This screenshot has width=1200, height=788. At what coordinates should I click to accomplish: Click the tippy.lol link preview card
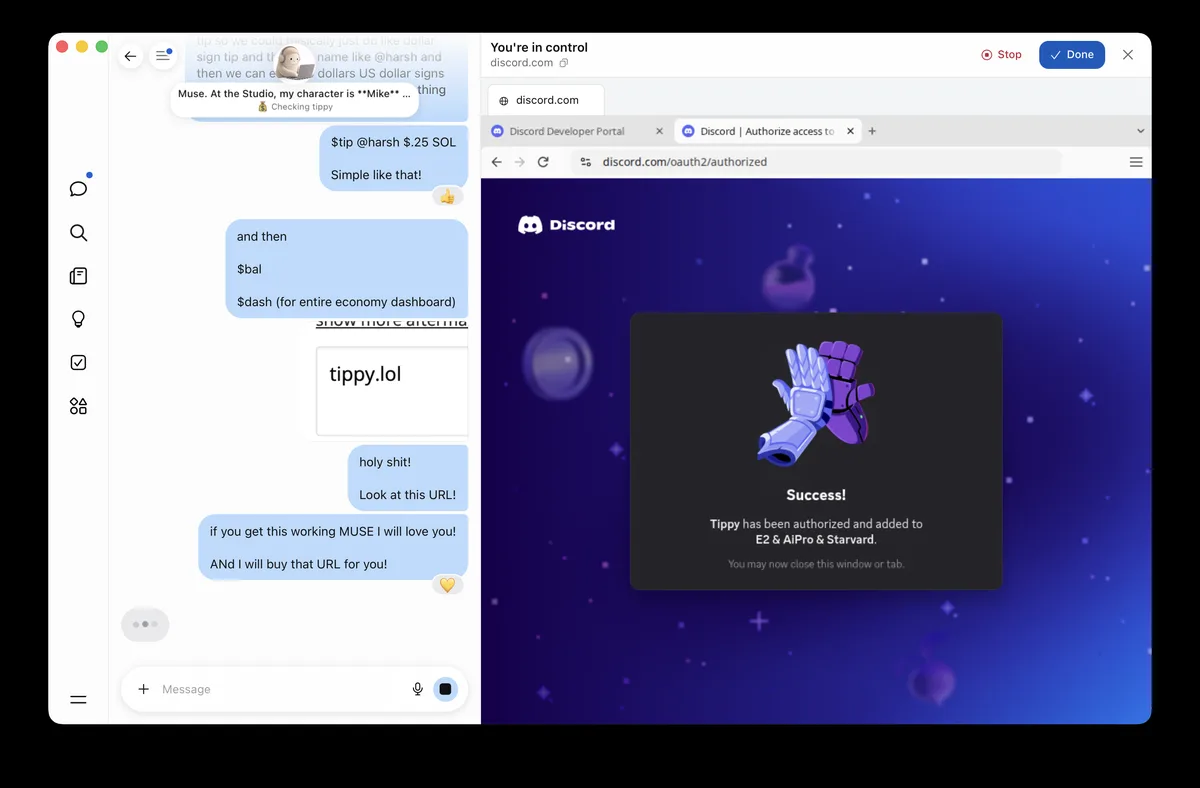point(392,391)
